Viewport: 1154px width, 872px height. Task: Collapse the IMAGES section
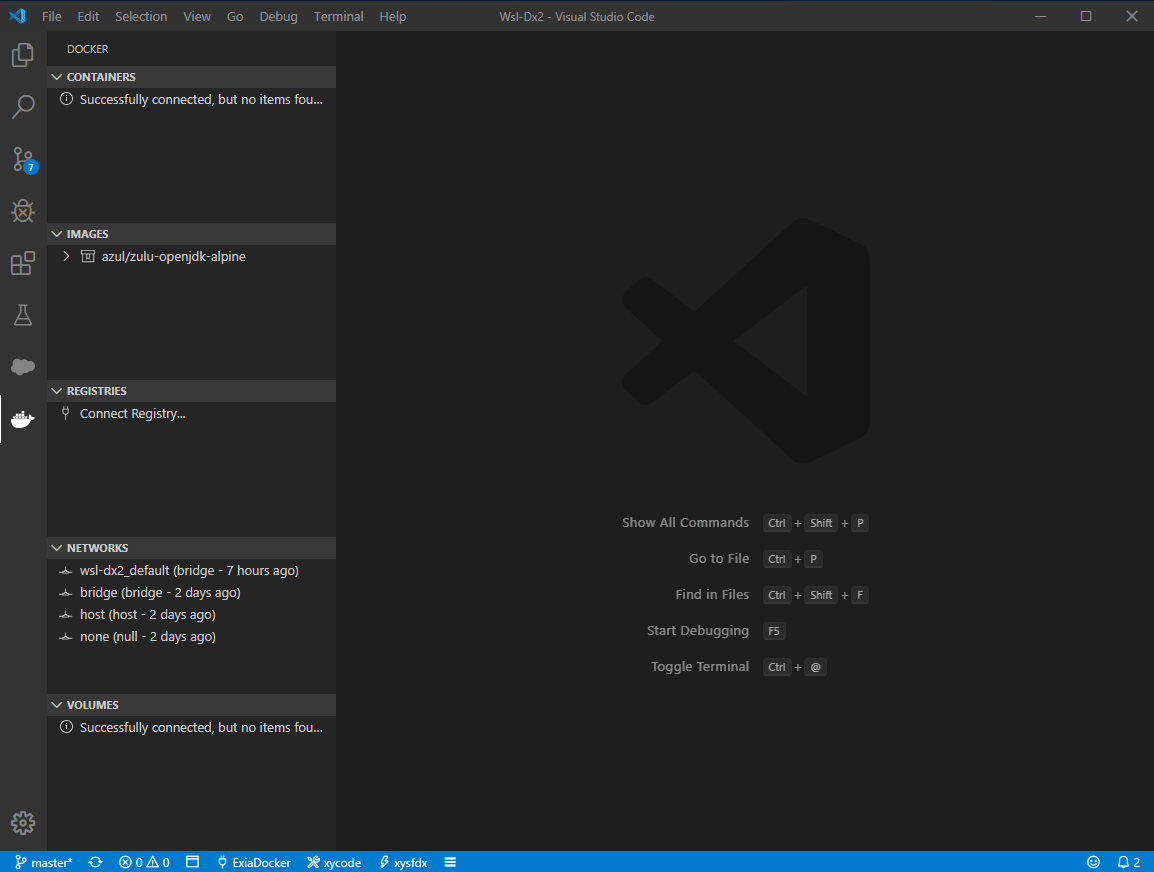click(57, 233)
